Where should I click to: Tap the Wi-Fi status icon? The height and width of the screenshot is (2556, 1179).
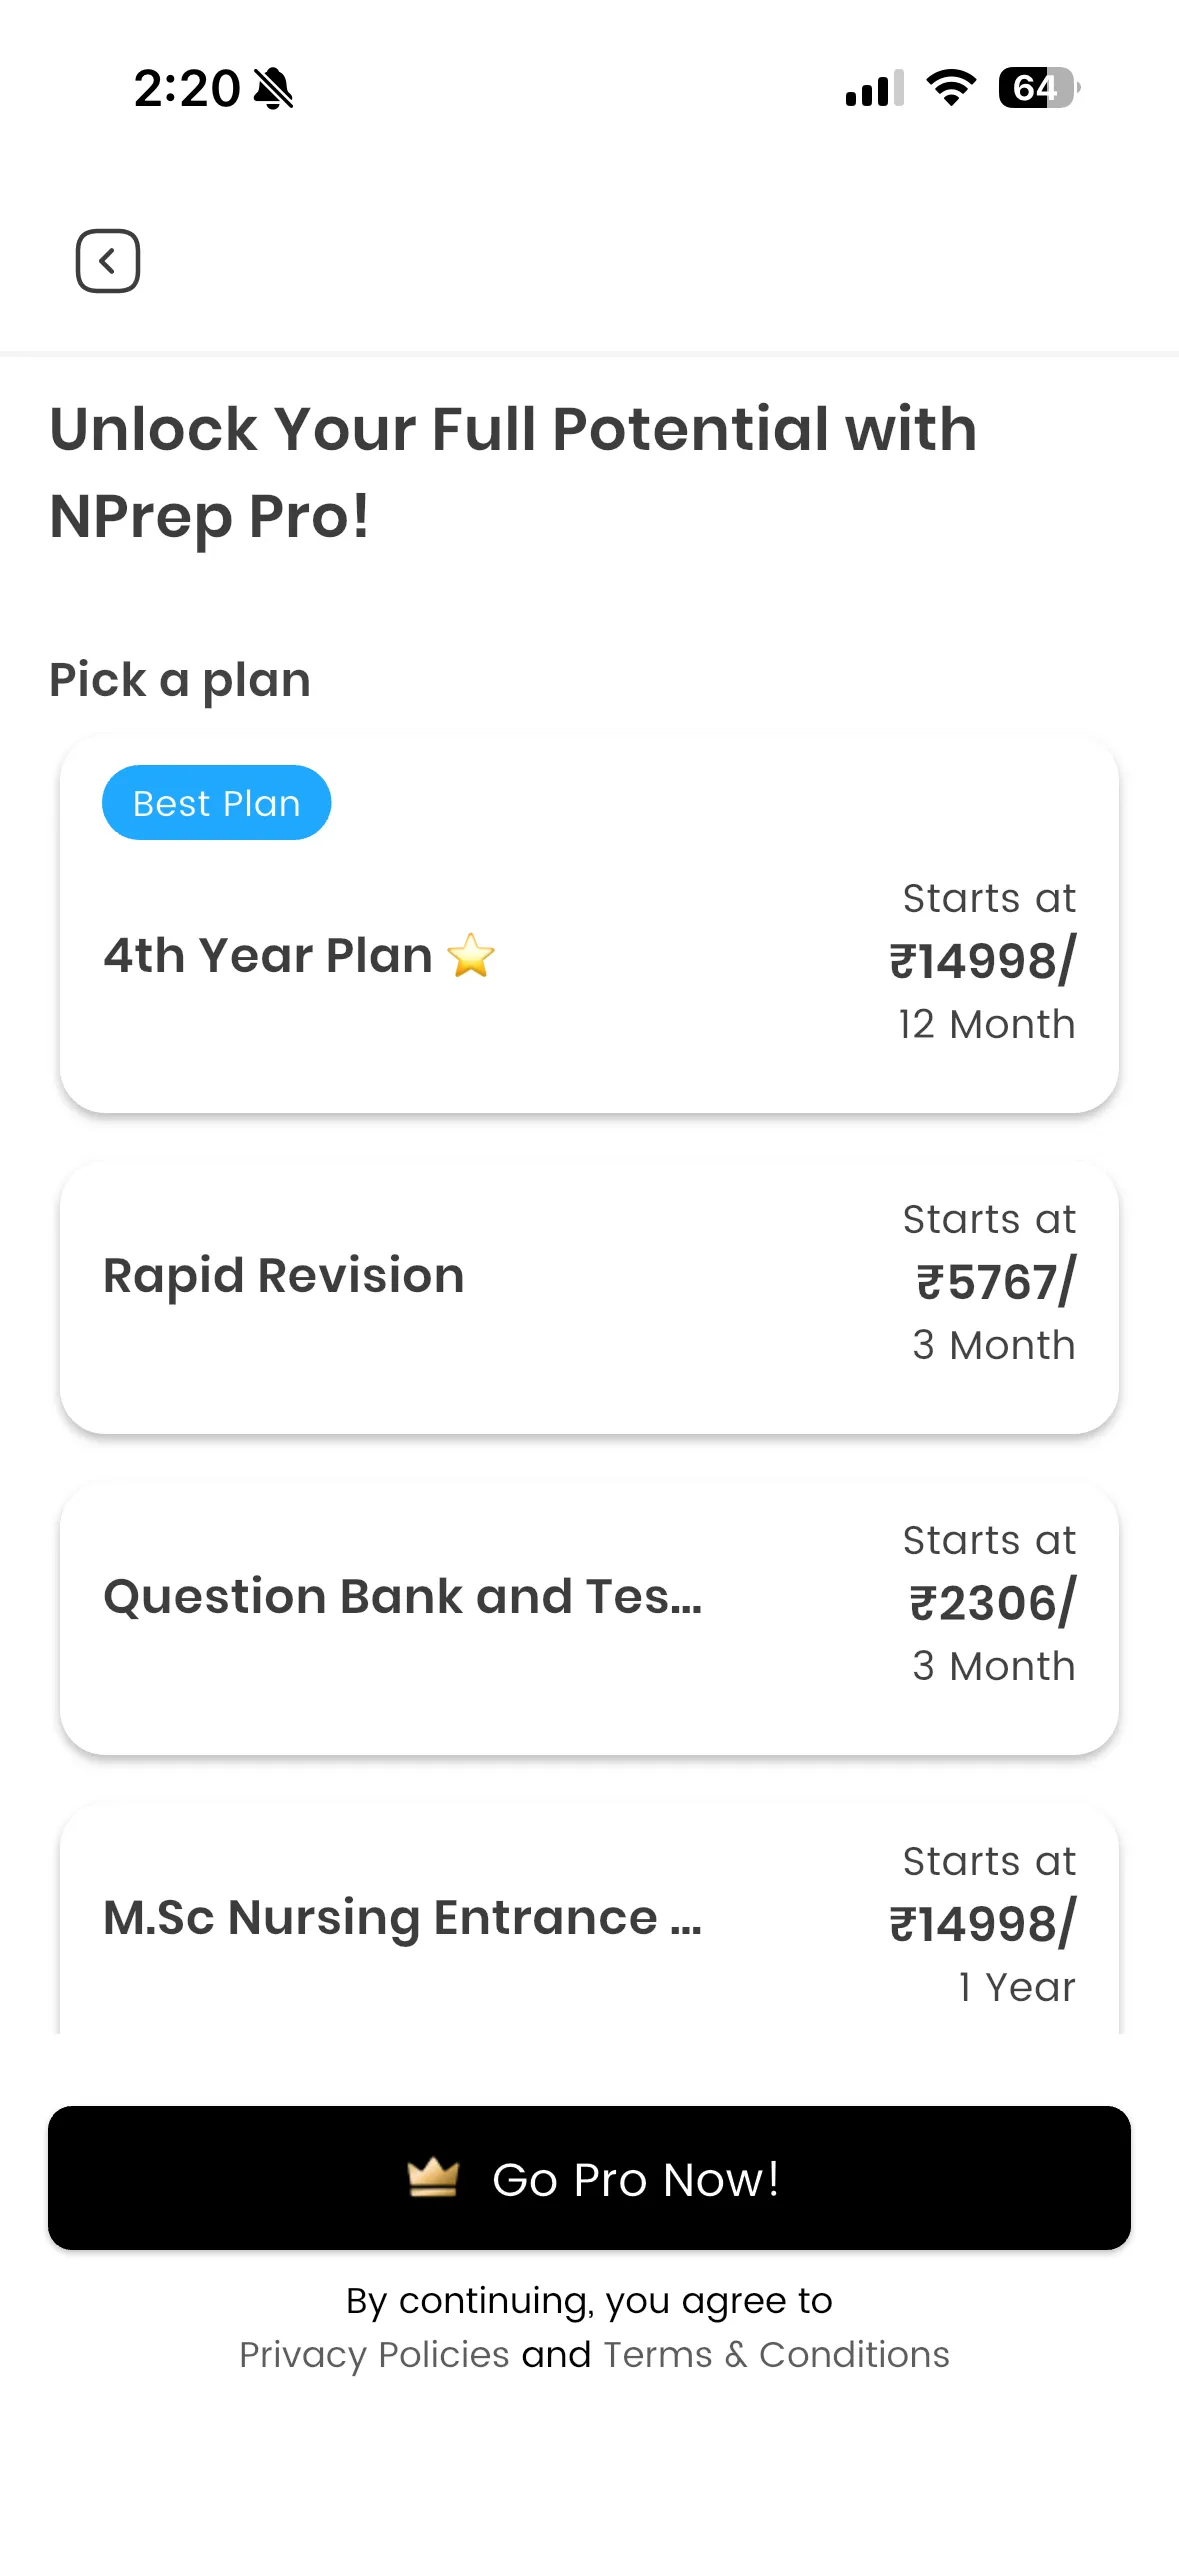tap(951, 88)
